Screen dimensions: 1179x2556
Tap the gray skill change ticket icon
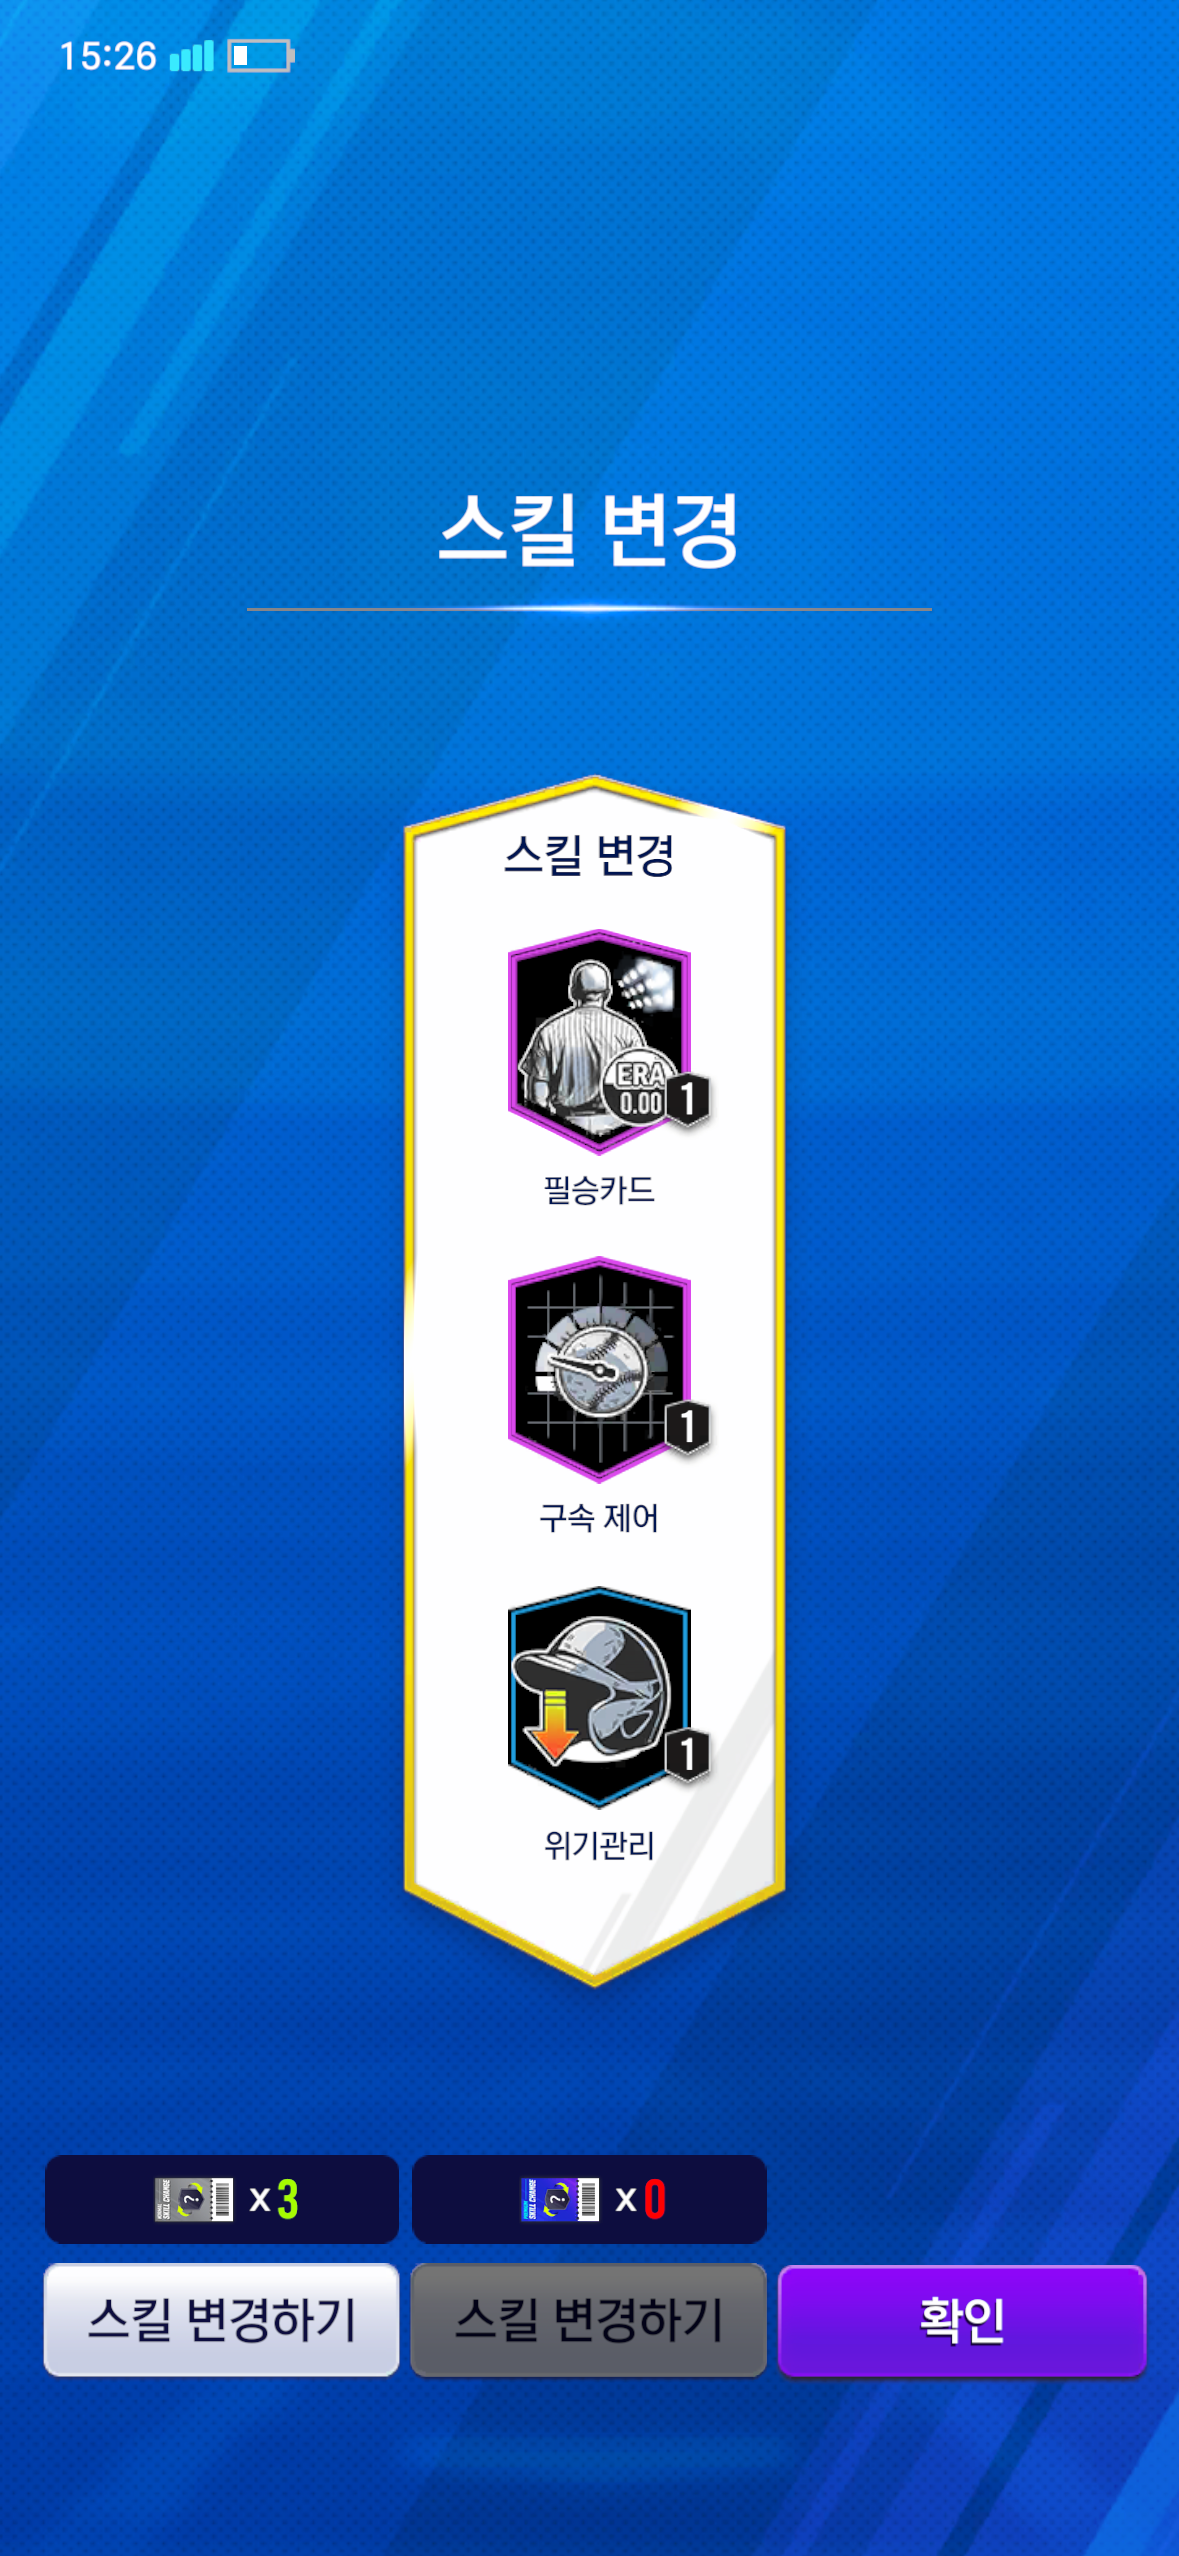pos(194,2199)
